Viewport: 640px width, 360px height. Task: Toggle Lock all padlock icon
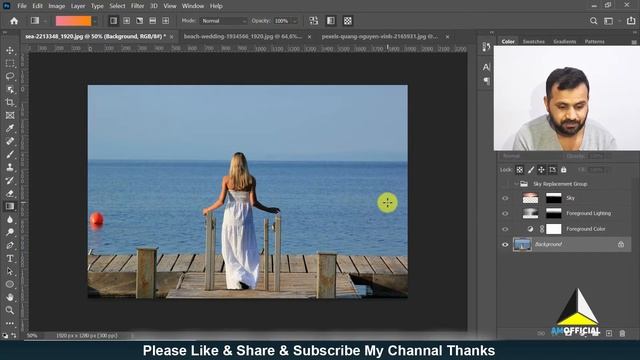[x=564, y=170]
